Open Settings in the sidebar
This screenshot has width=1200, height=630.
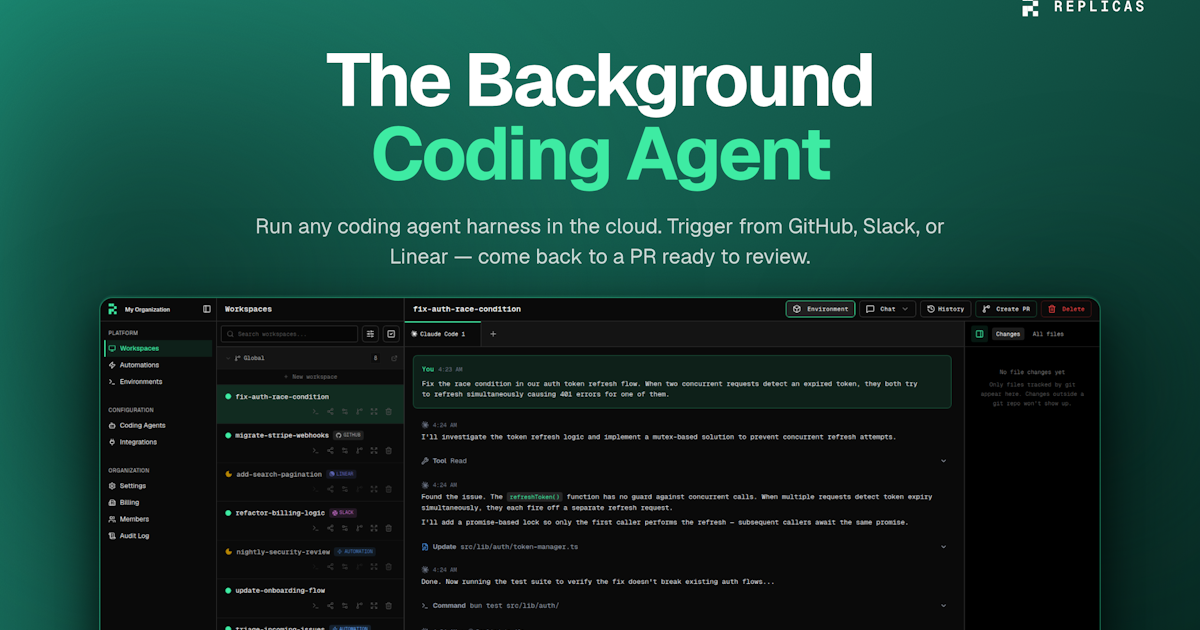pos(158,486)
